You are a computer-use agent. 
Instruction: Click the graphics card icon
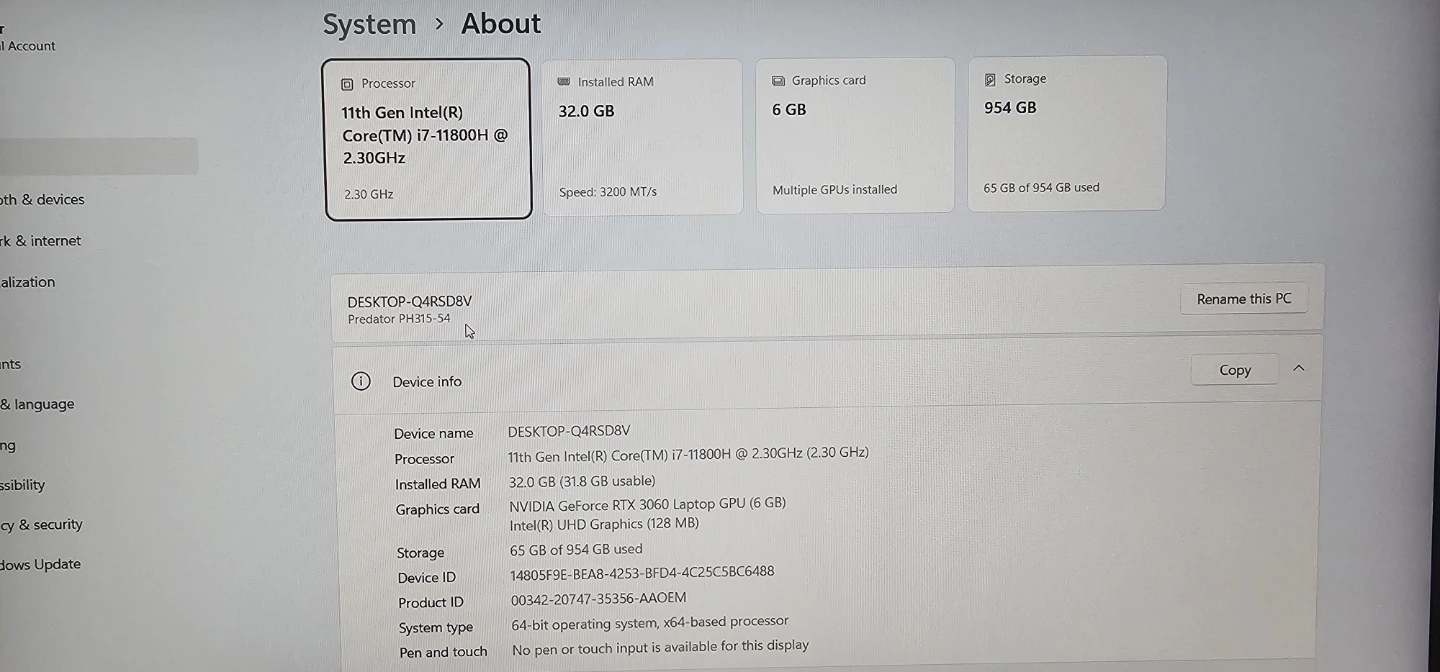click(778, 80)
